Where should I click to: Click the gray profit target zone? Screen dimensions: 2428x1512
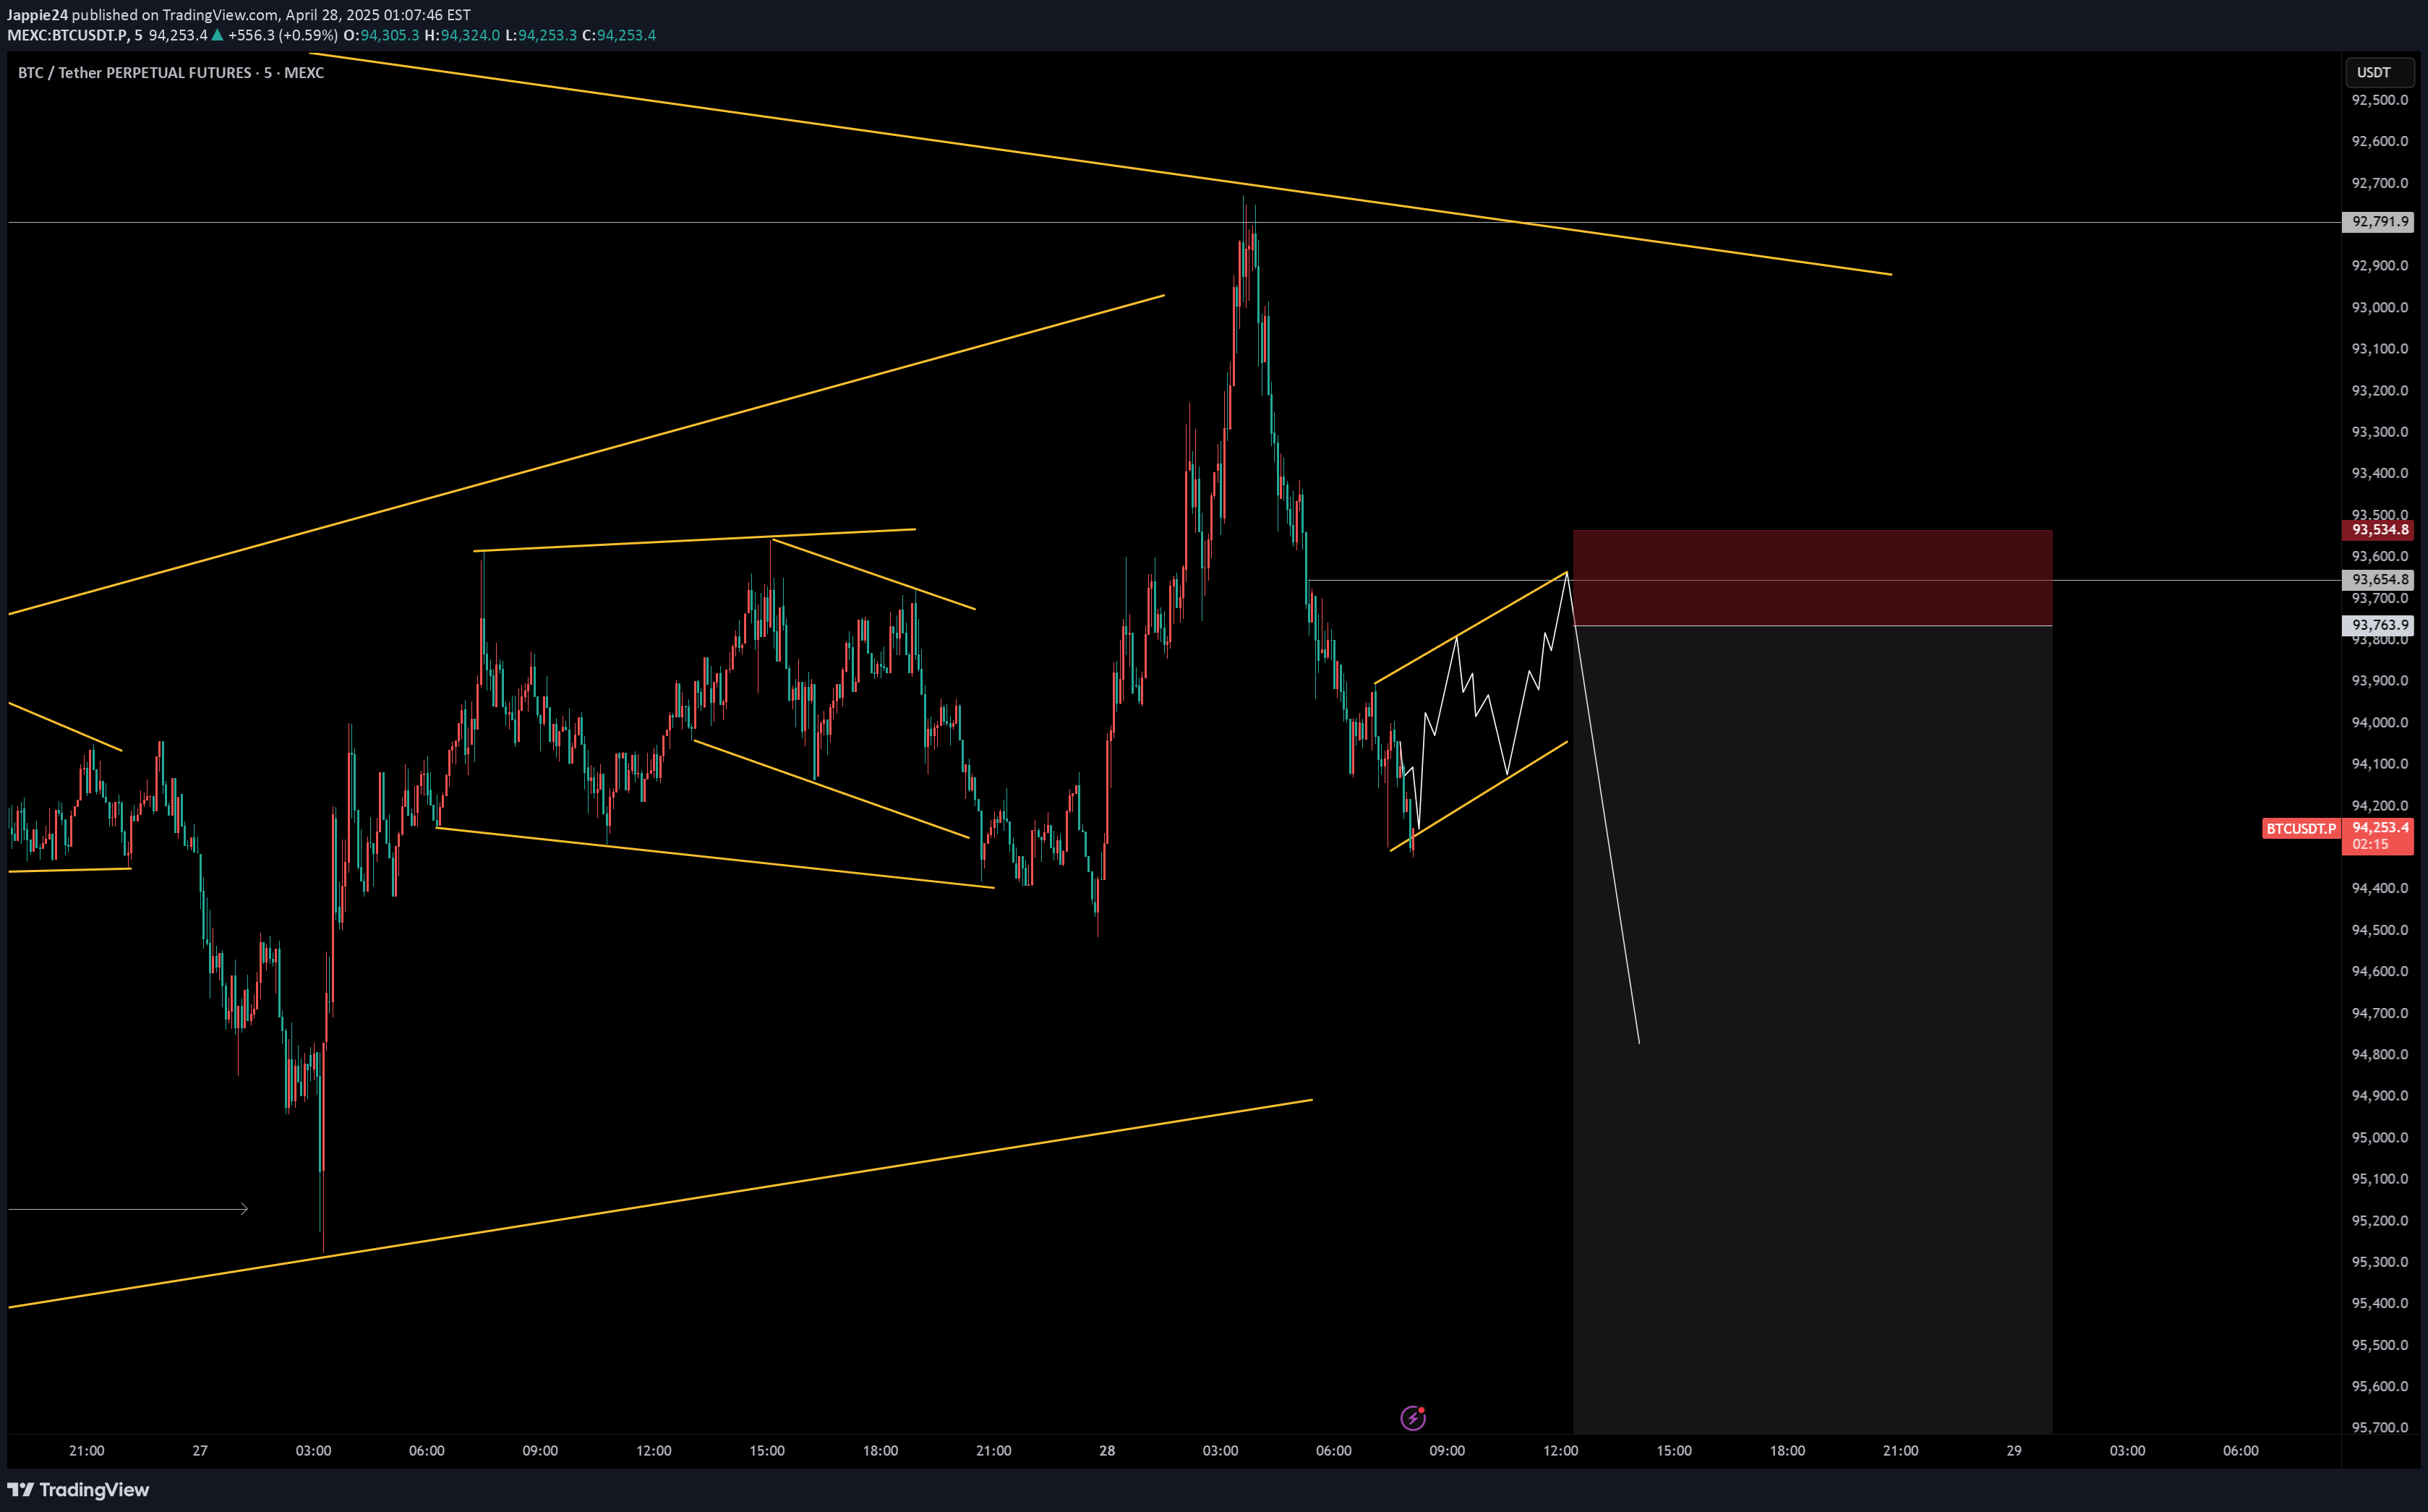[x=1812, y=1029]
